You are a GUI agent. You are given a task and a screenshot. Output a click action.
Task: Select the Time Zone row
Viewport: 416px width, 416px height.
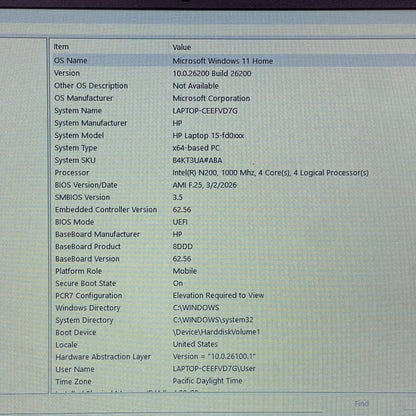coord(233,381)
